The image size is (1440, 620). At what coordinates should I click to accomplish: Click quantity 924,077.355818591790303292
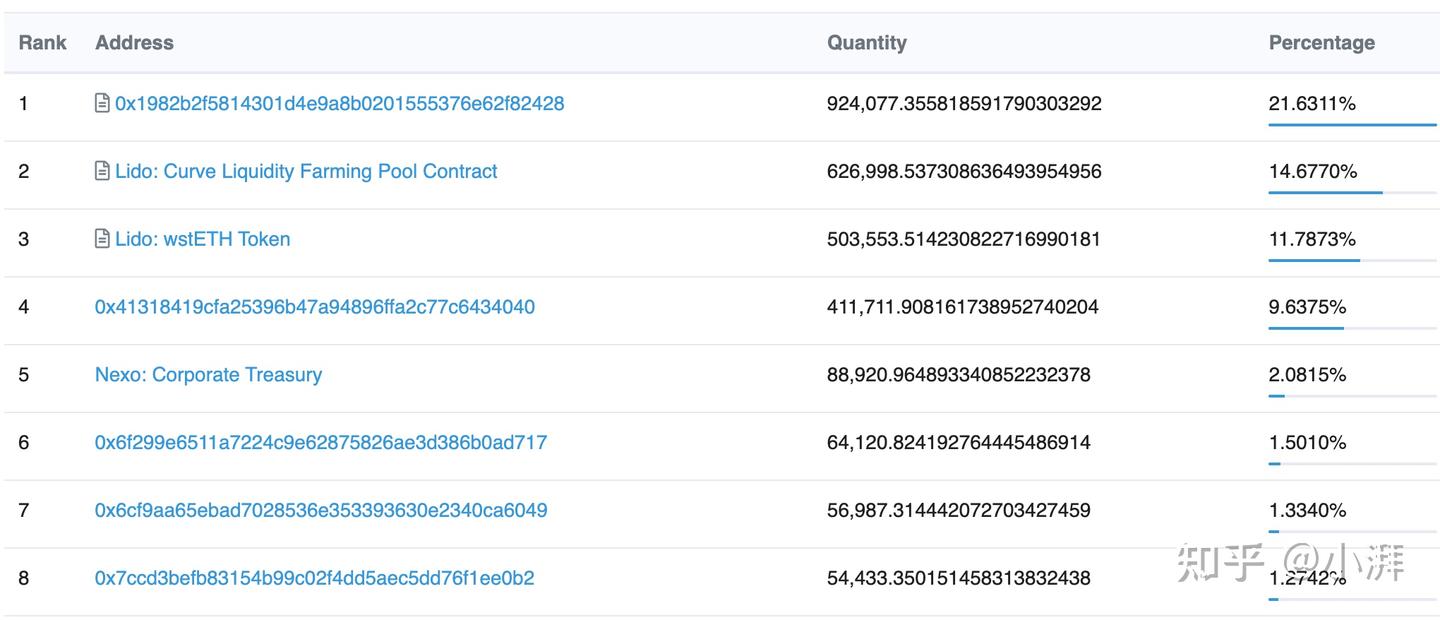coord(963,103)
